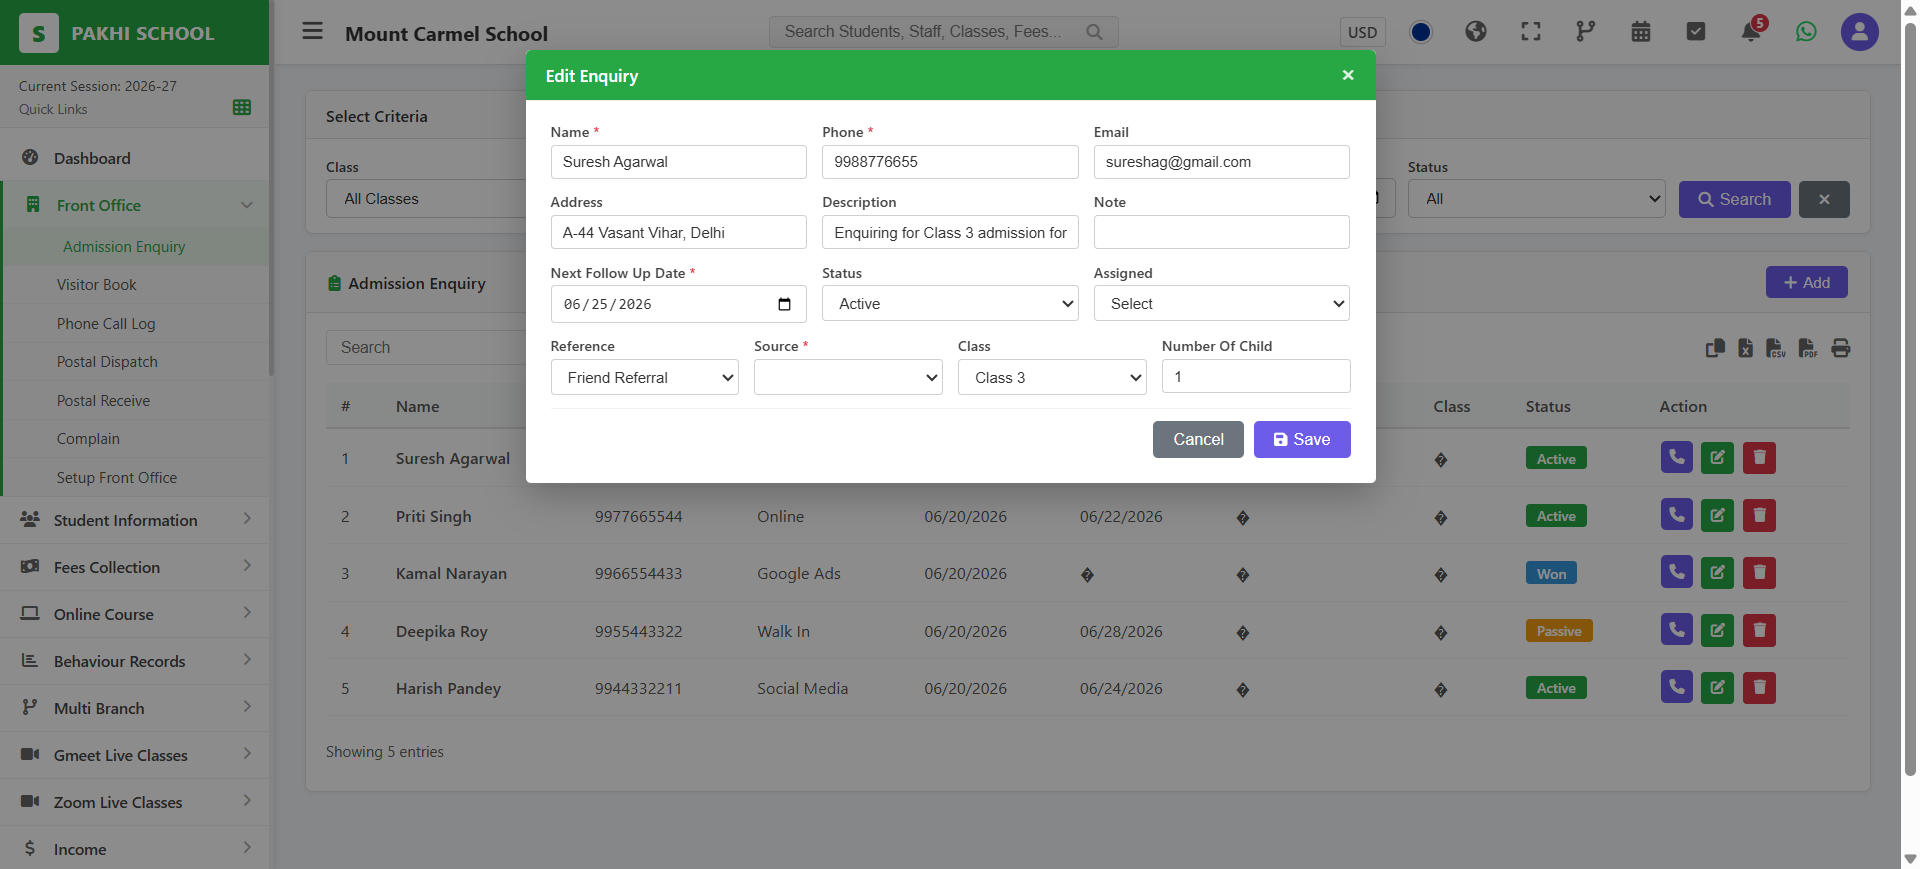Open Phone Call Log in sidebar

[106, 324]
